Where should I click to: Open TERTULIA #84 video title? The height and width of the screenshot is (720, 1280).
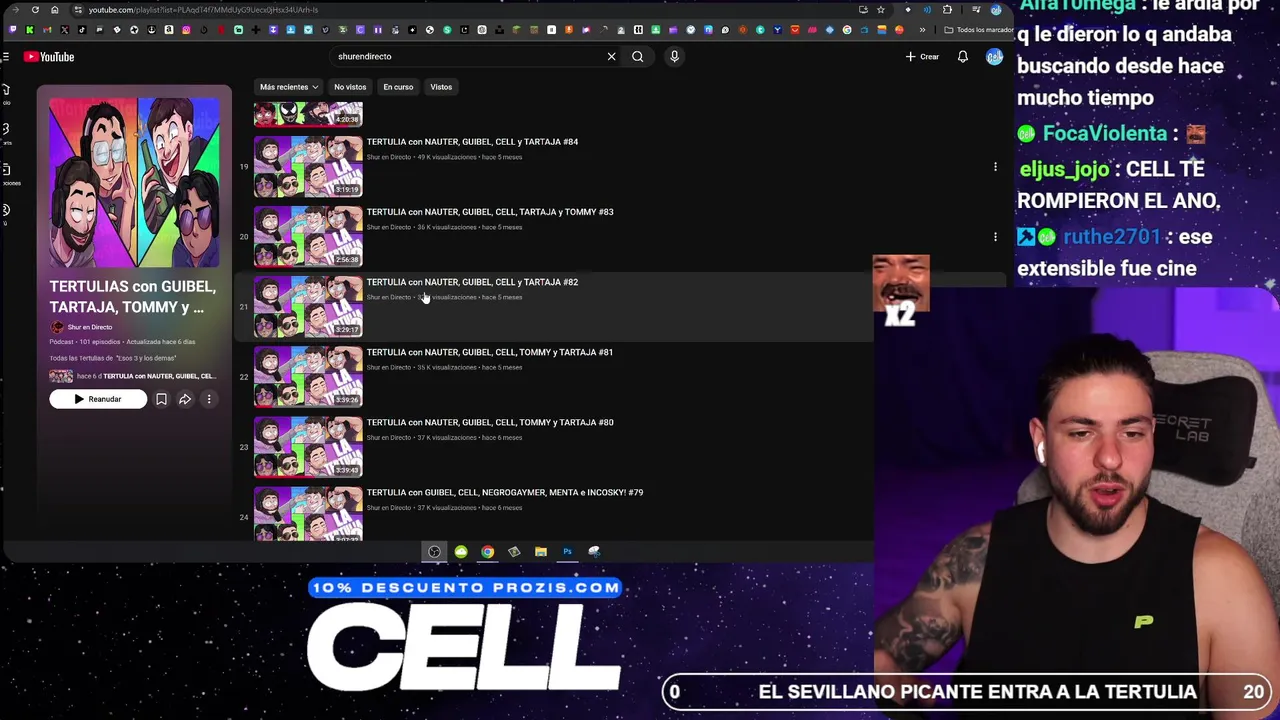(472, 142)
